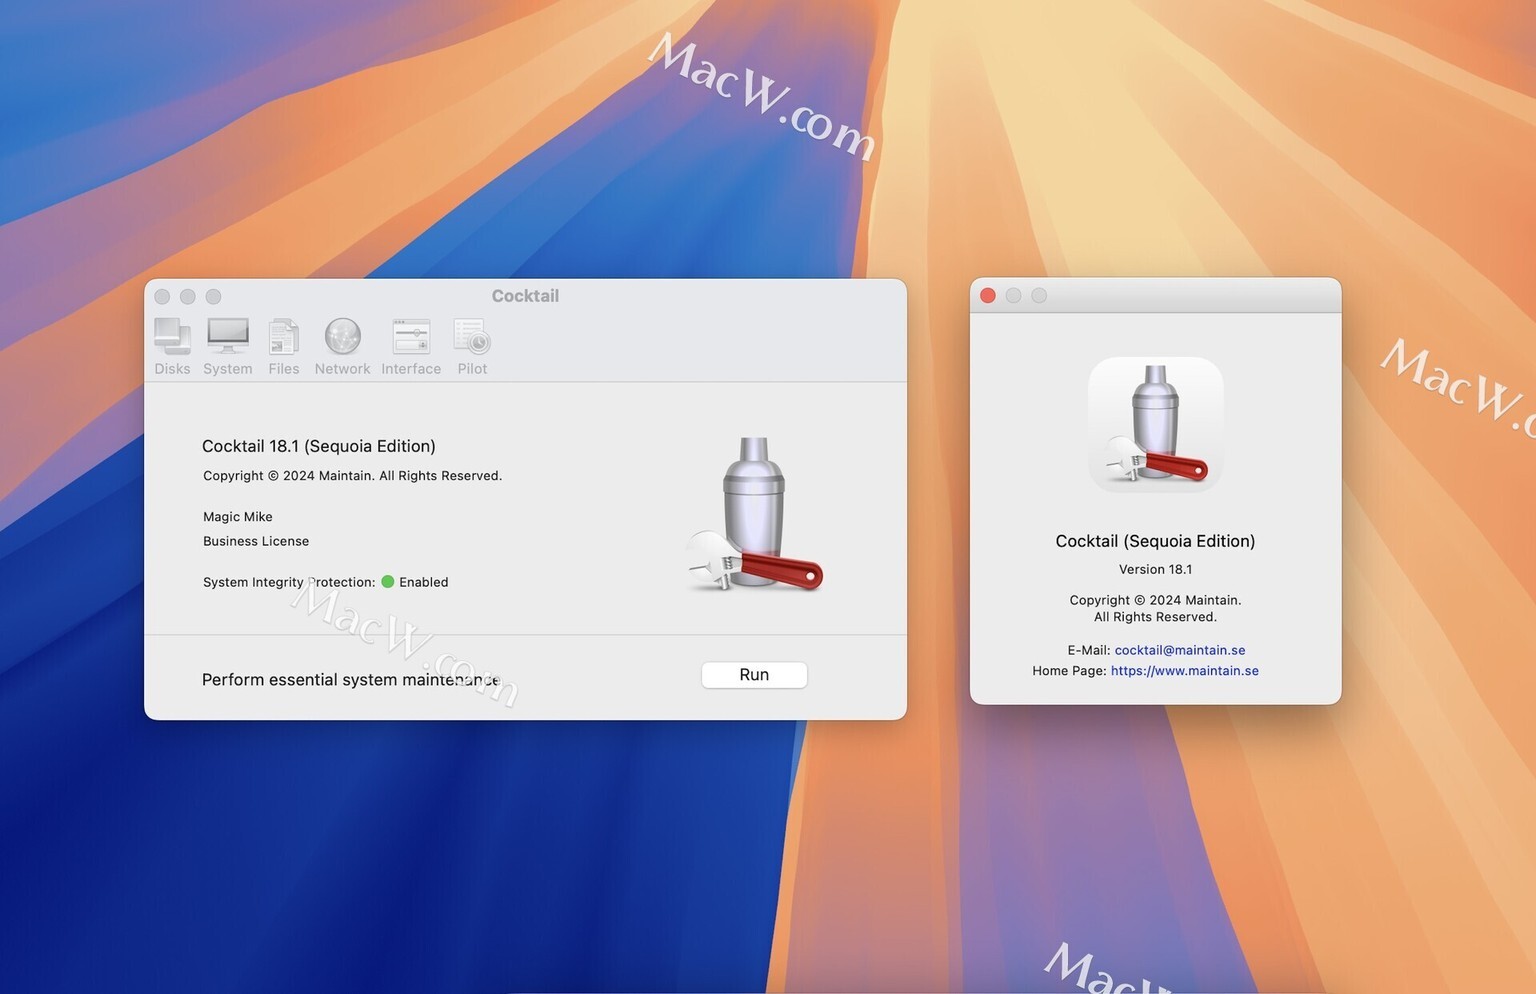Click the 'Enabled' status text

[x=424, y=582]
